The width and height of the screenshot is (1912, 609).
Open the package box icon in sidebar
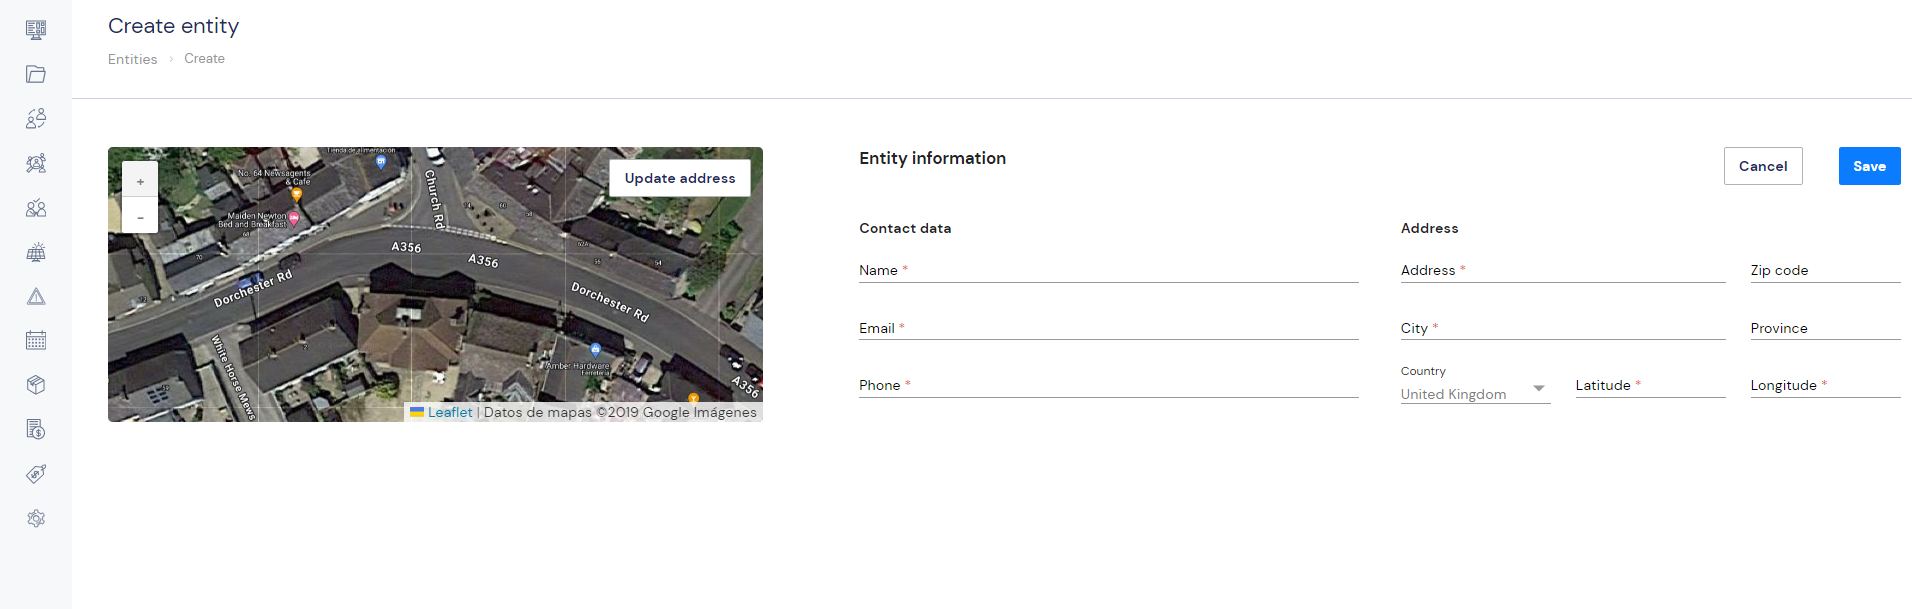[36, 385]
